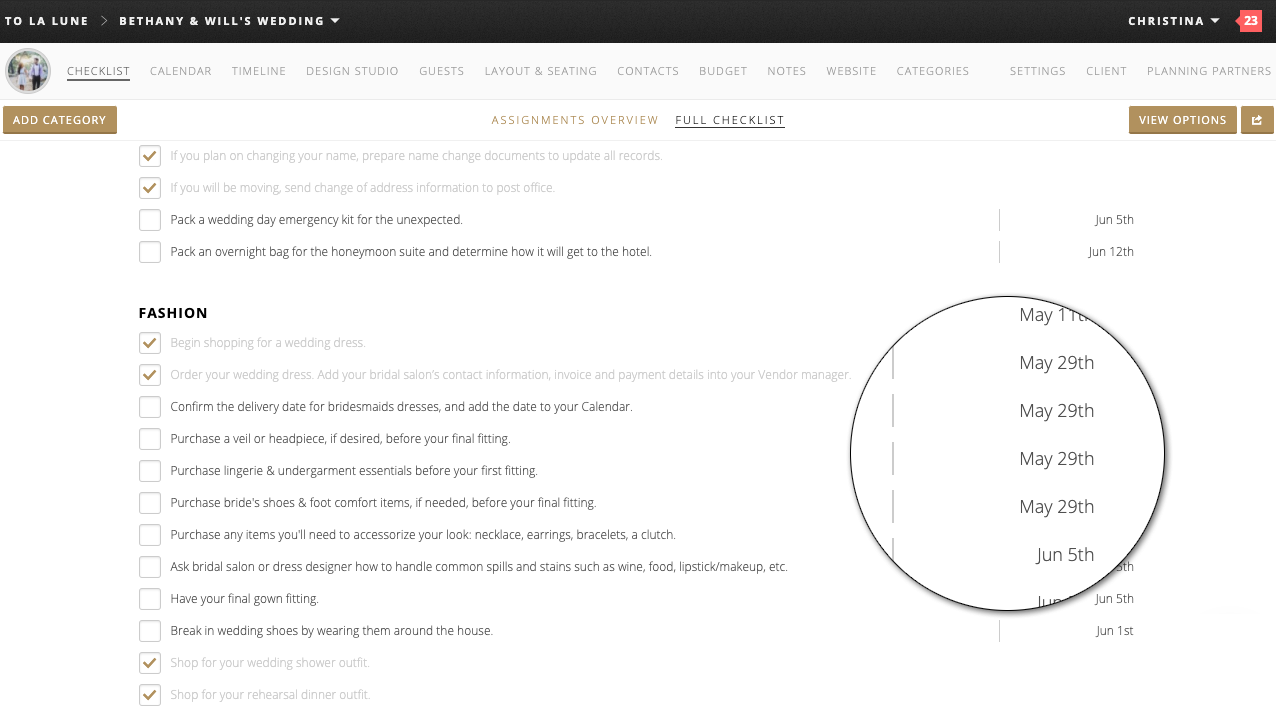Click the couple's profile photo thumbnail
Image resolution: width=1276 pixels, height=713 pixels.
(27, 71)
